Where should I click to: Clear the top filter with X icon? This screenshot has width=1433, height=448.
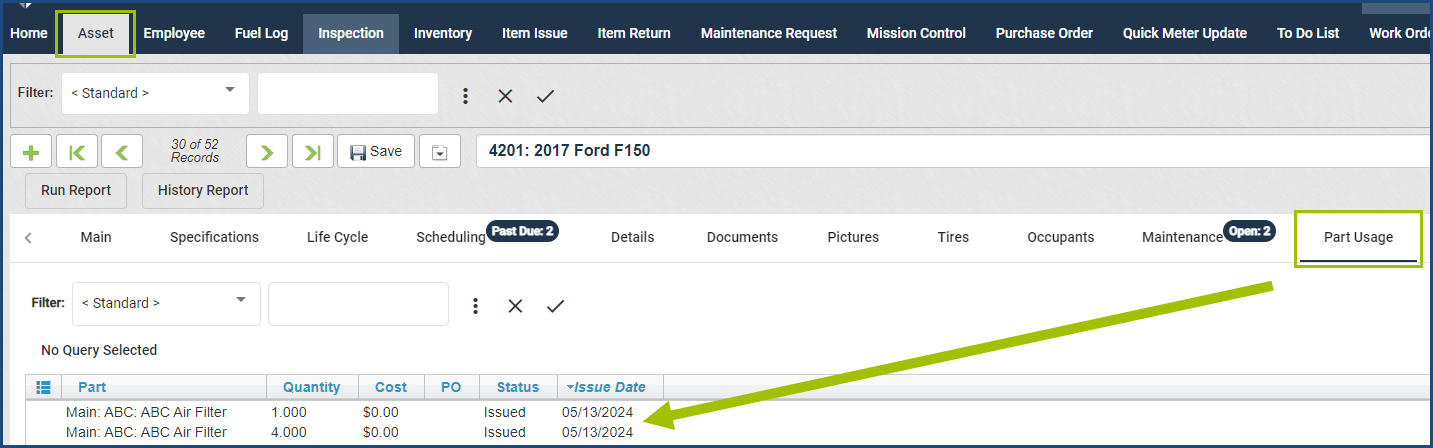click(x=505, y=96)
